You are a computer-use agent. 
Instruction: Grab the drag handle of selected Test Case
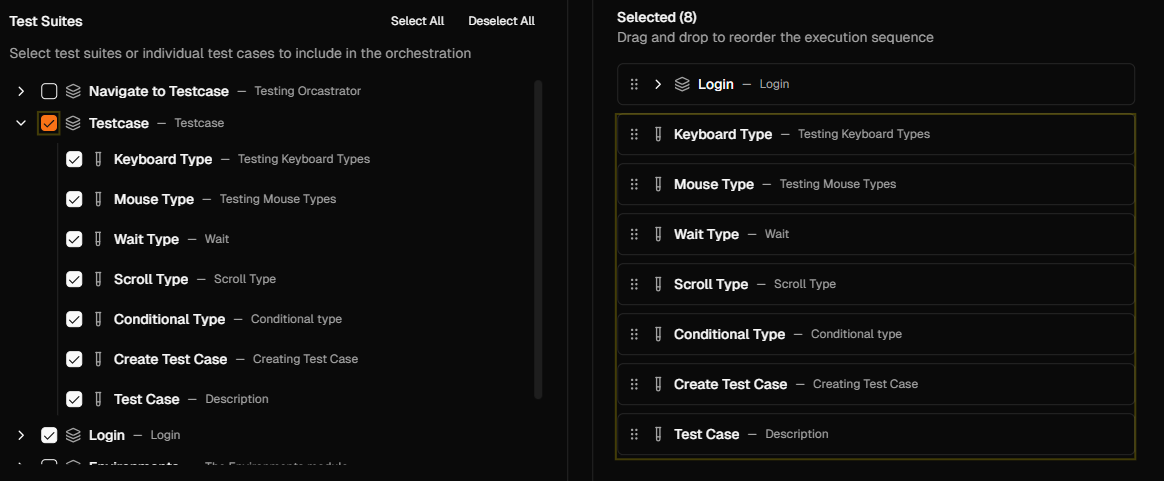[x=634, y=434]
